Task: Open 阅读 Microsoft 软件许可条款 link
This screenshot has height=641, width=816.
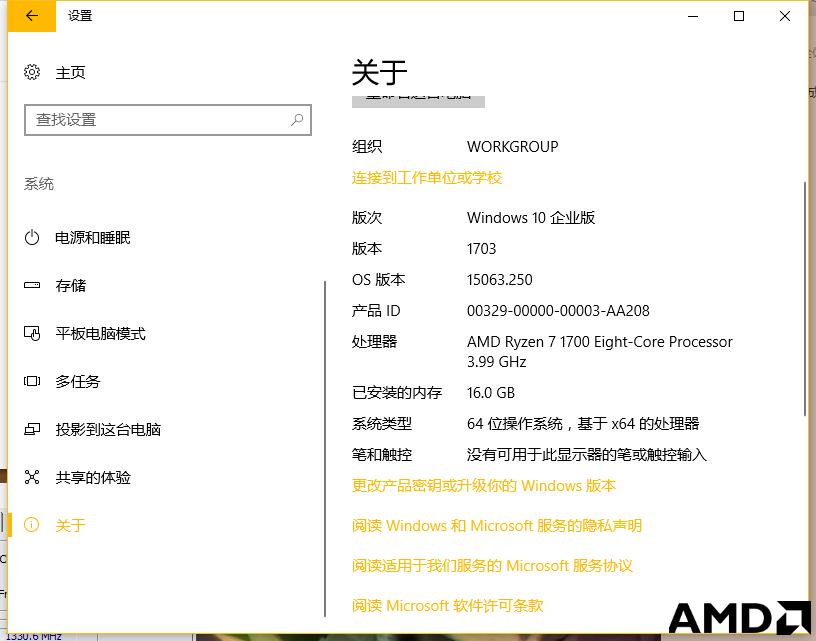Action: (448, 606)
